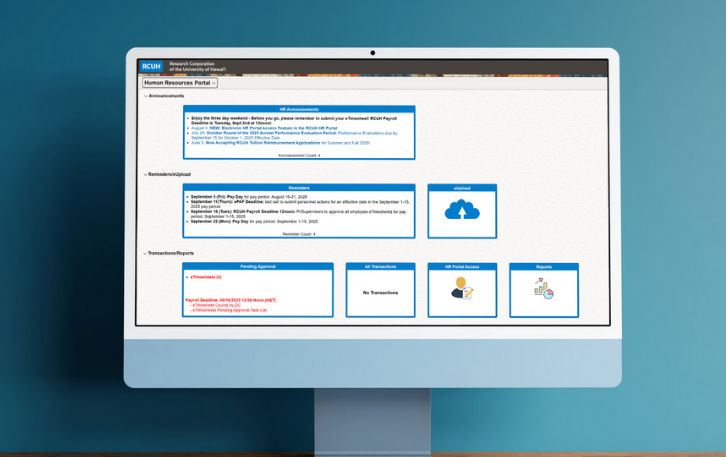Screen dimensions: 726x457
Task: Click 'Research Corporation of the University of Hawai'i' header text
Action: (197, 67)
